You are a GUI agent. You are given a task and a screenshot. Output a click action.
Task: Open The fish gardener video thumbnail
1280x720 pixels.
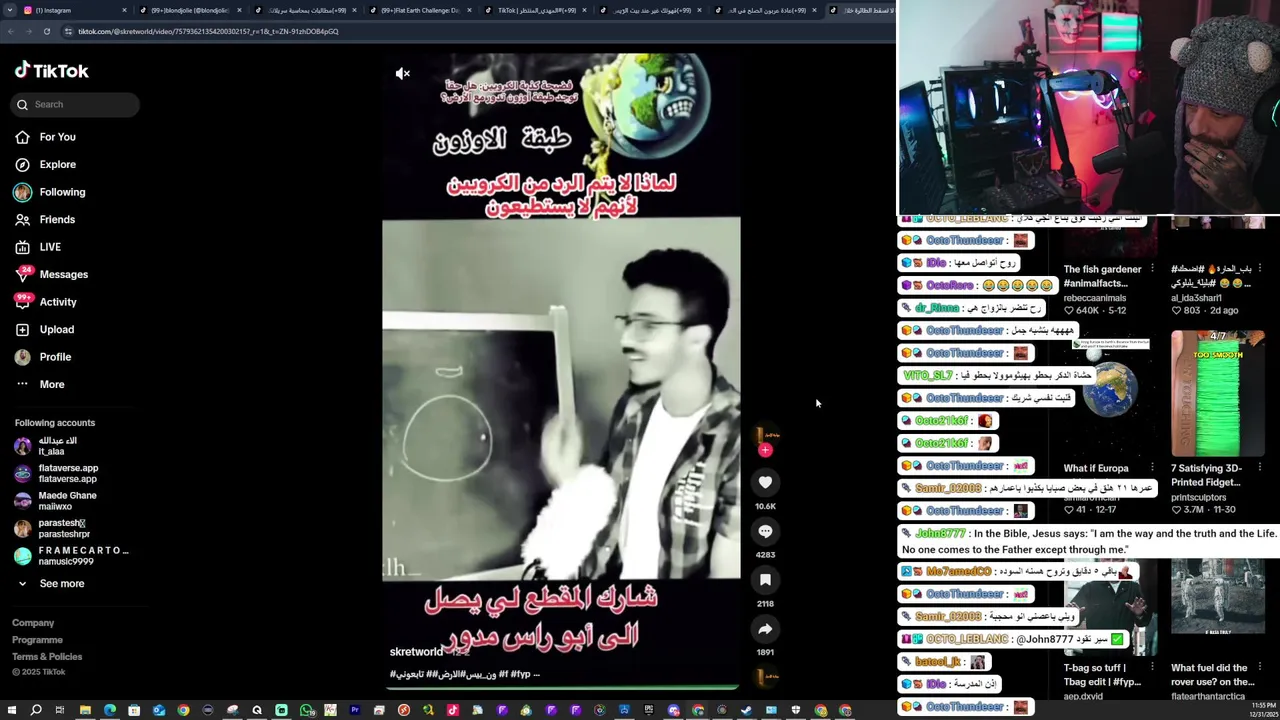click(1110, 239)
